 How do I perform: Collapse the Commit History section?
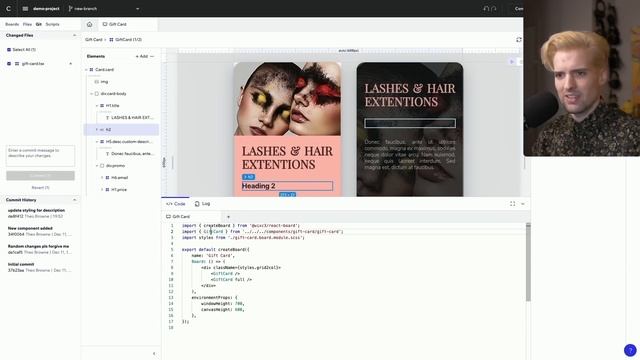pyautogui.click(x=74, y=200)
